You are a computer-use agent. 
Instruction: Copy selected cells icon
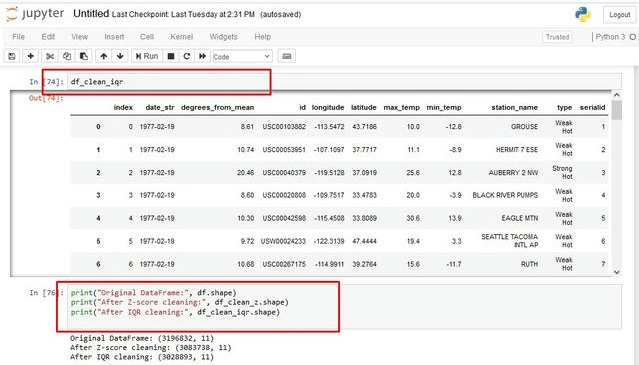[67, 56]
